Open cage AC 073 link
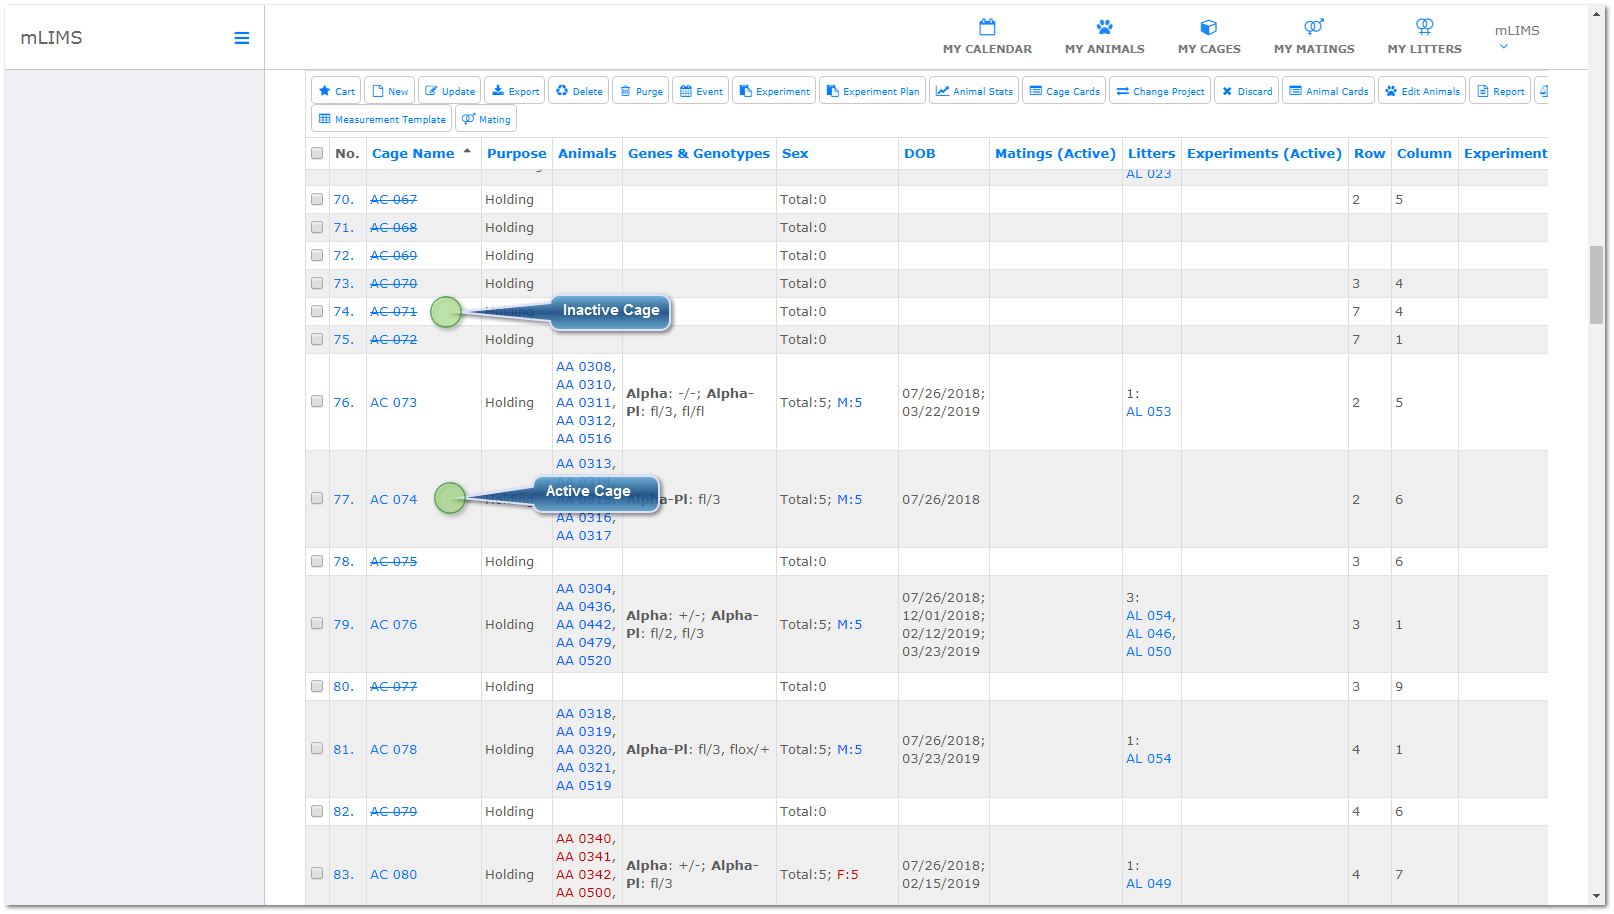 (x=393, y=402)
